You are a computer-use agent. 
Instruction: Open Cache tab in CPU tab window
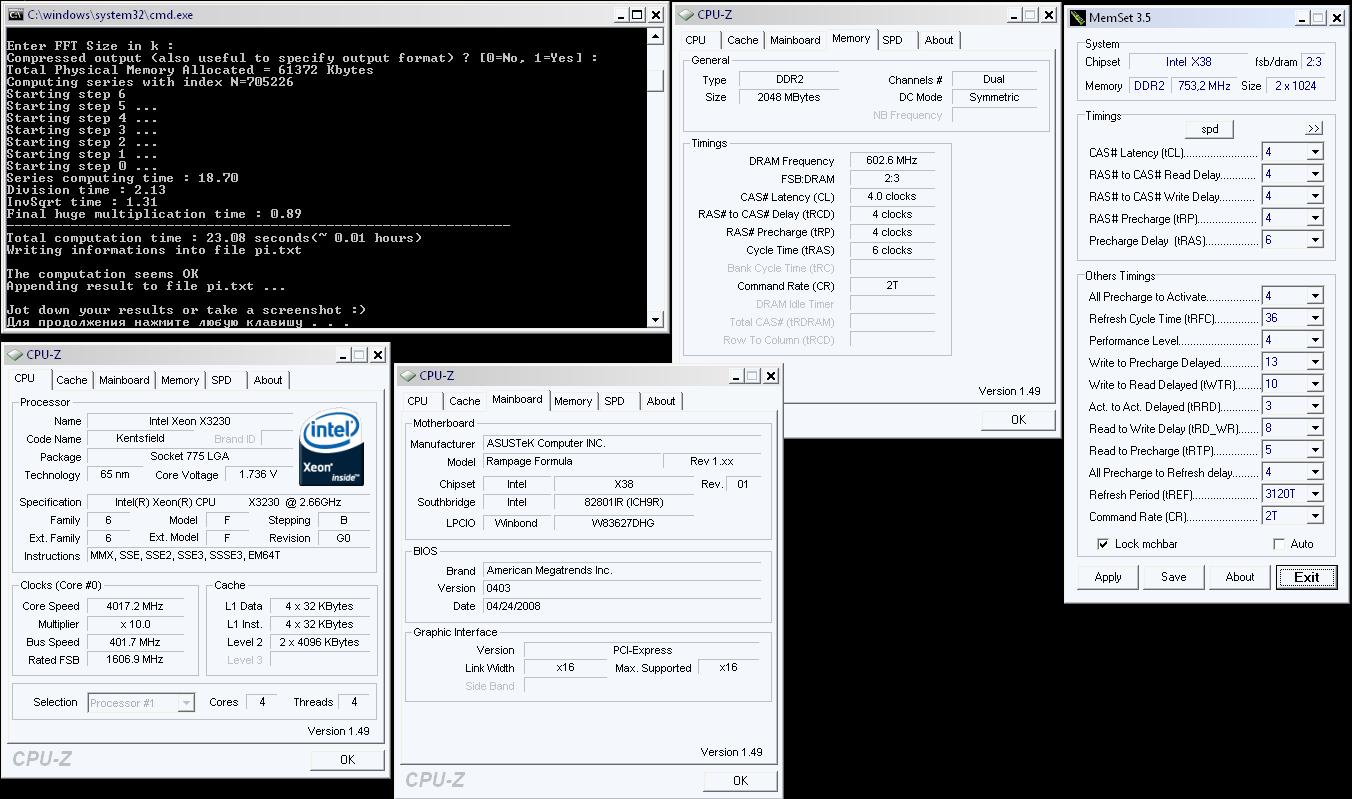click(x=71, y=380)
